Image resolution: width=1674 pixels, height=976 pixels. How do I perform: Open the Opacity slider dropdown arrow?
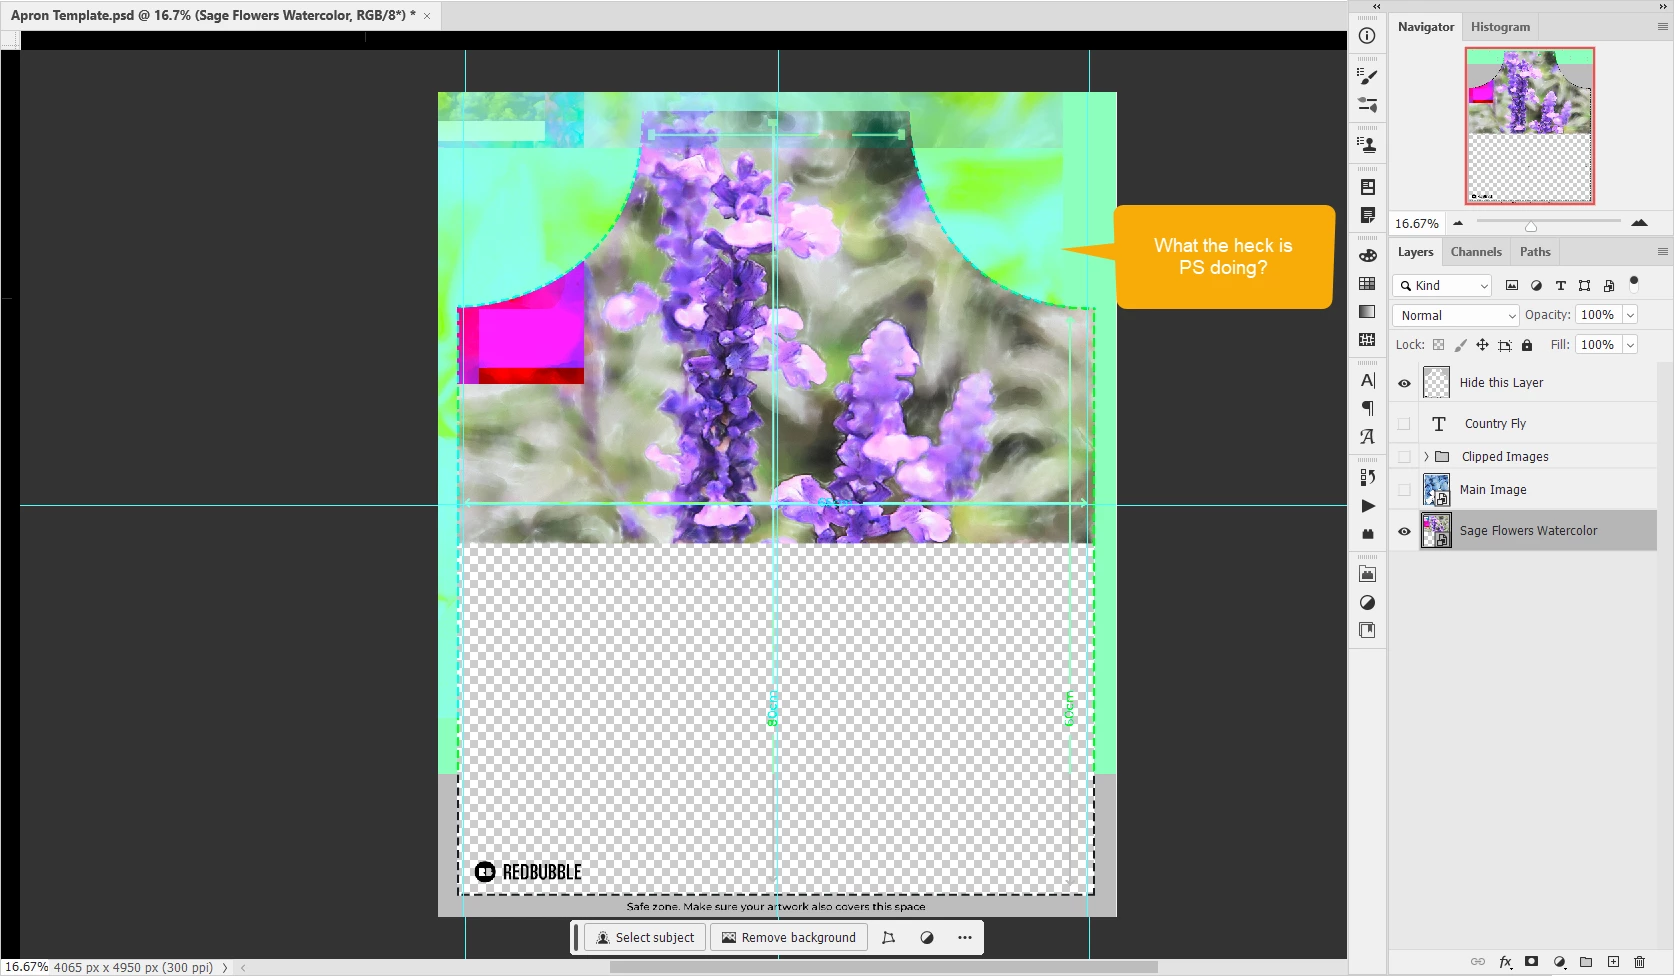[1630, 315]
